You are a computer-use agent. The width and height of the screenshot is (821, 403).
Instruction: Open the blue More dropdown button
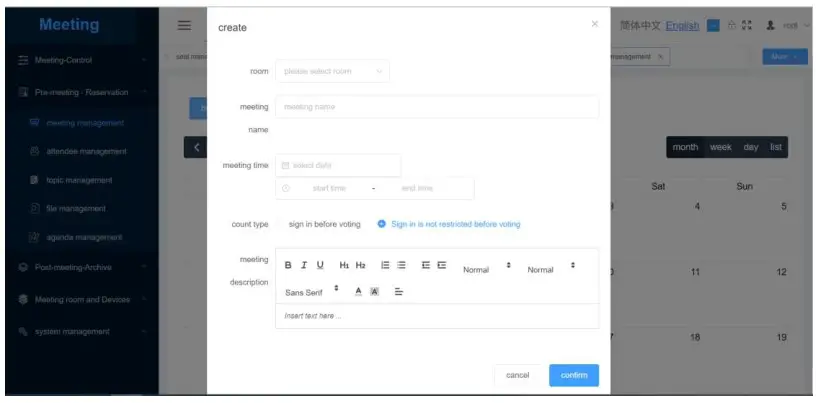(x=785, y=57)
